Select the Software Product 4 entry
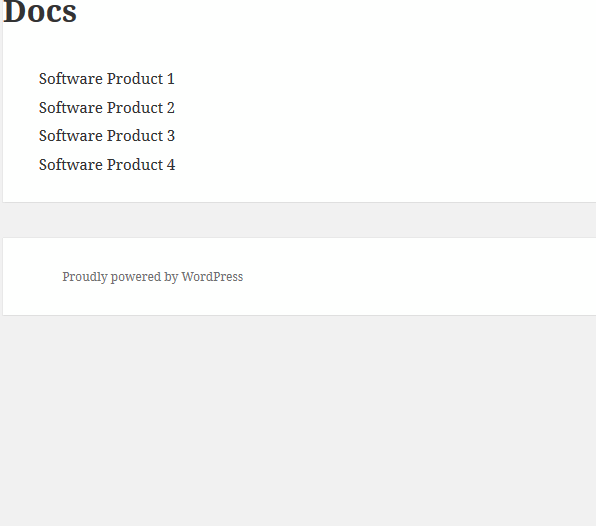The width and height of the screenshot is (596, 526). (x=107, y=165)
